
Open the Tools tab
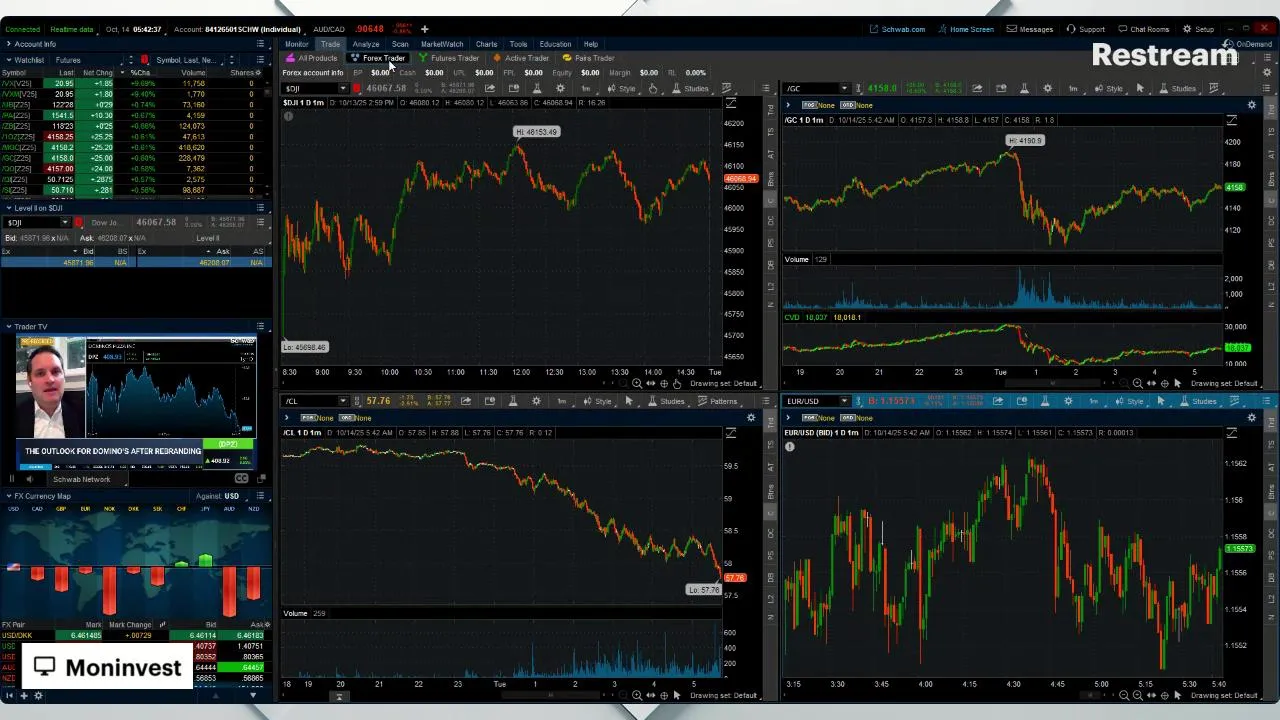pos(518,44)
